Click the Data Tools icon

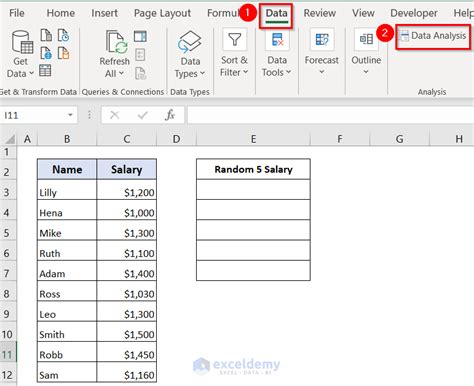tap(277, 40)
